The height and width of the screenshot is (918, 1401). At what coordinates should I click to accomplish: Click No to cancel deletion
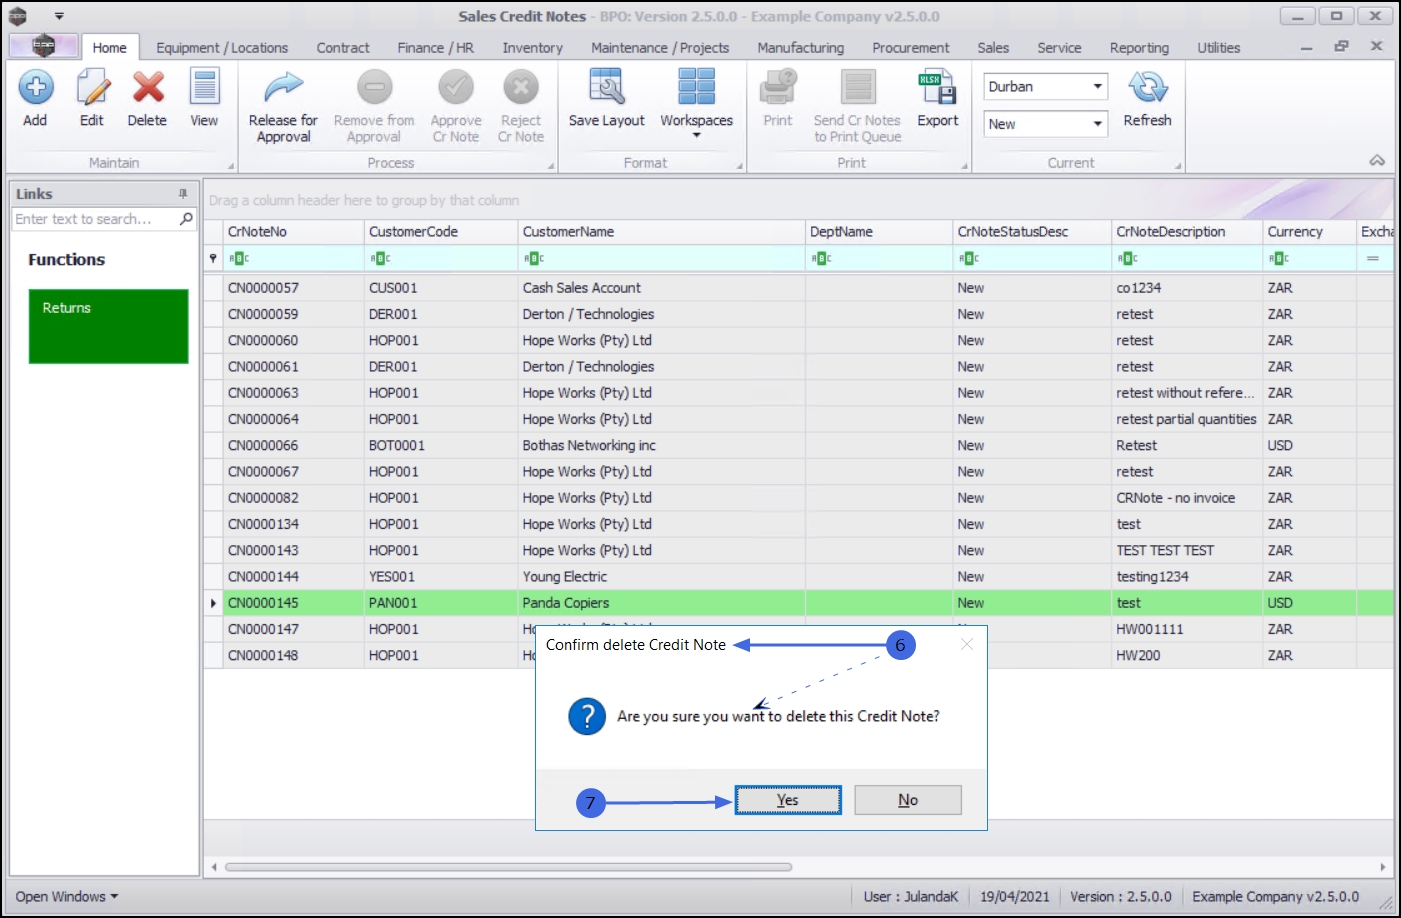[907, 800]
